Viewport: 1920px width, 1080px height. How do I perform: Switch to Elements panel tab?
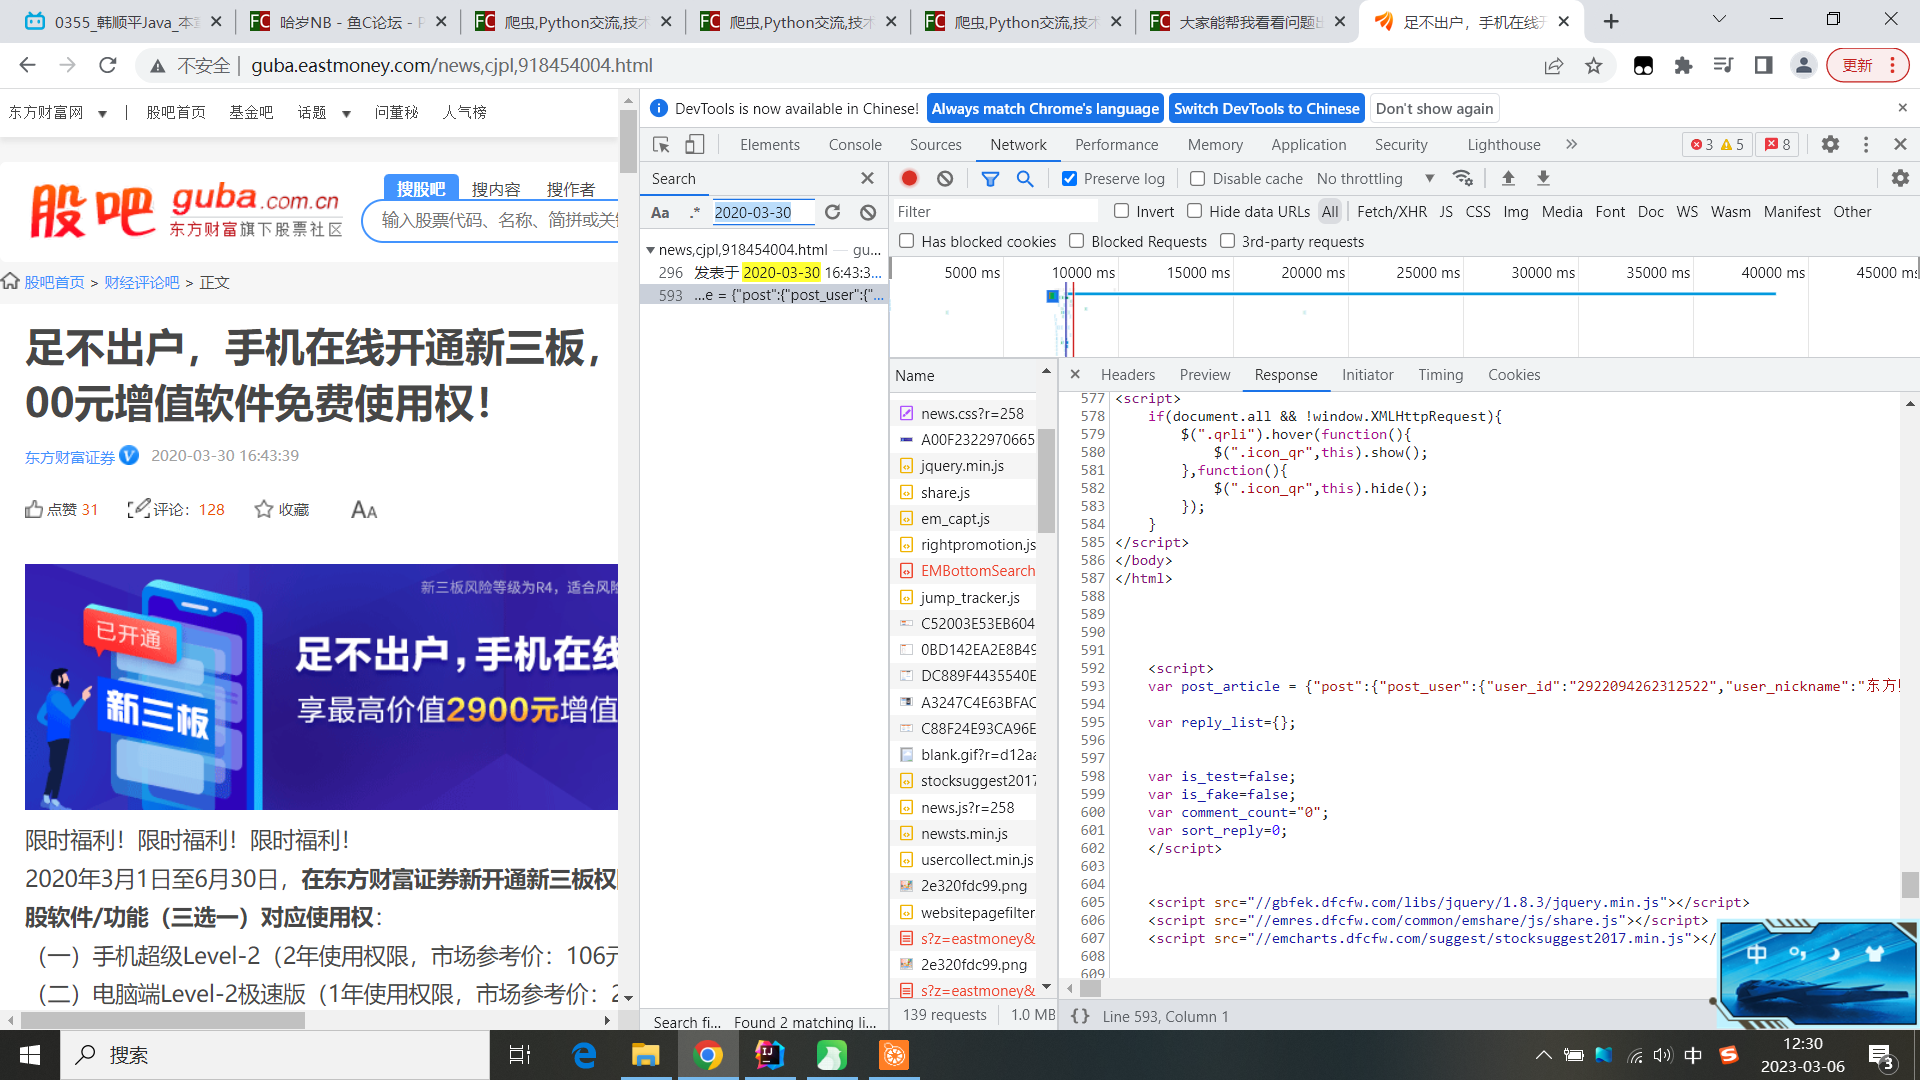point(770,144)
